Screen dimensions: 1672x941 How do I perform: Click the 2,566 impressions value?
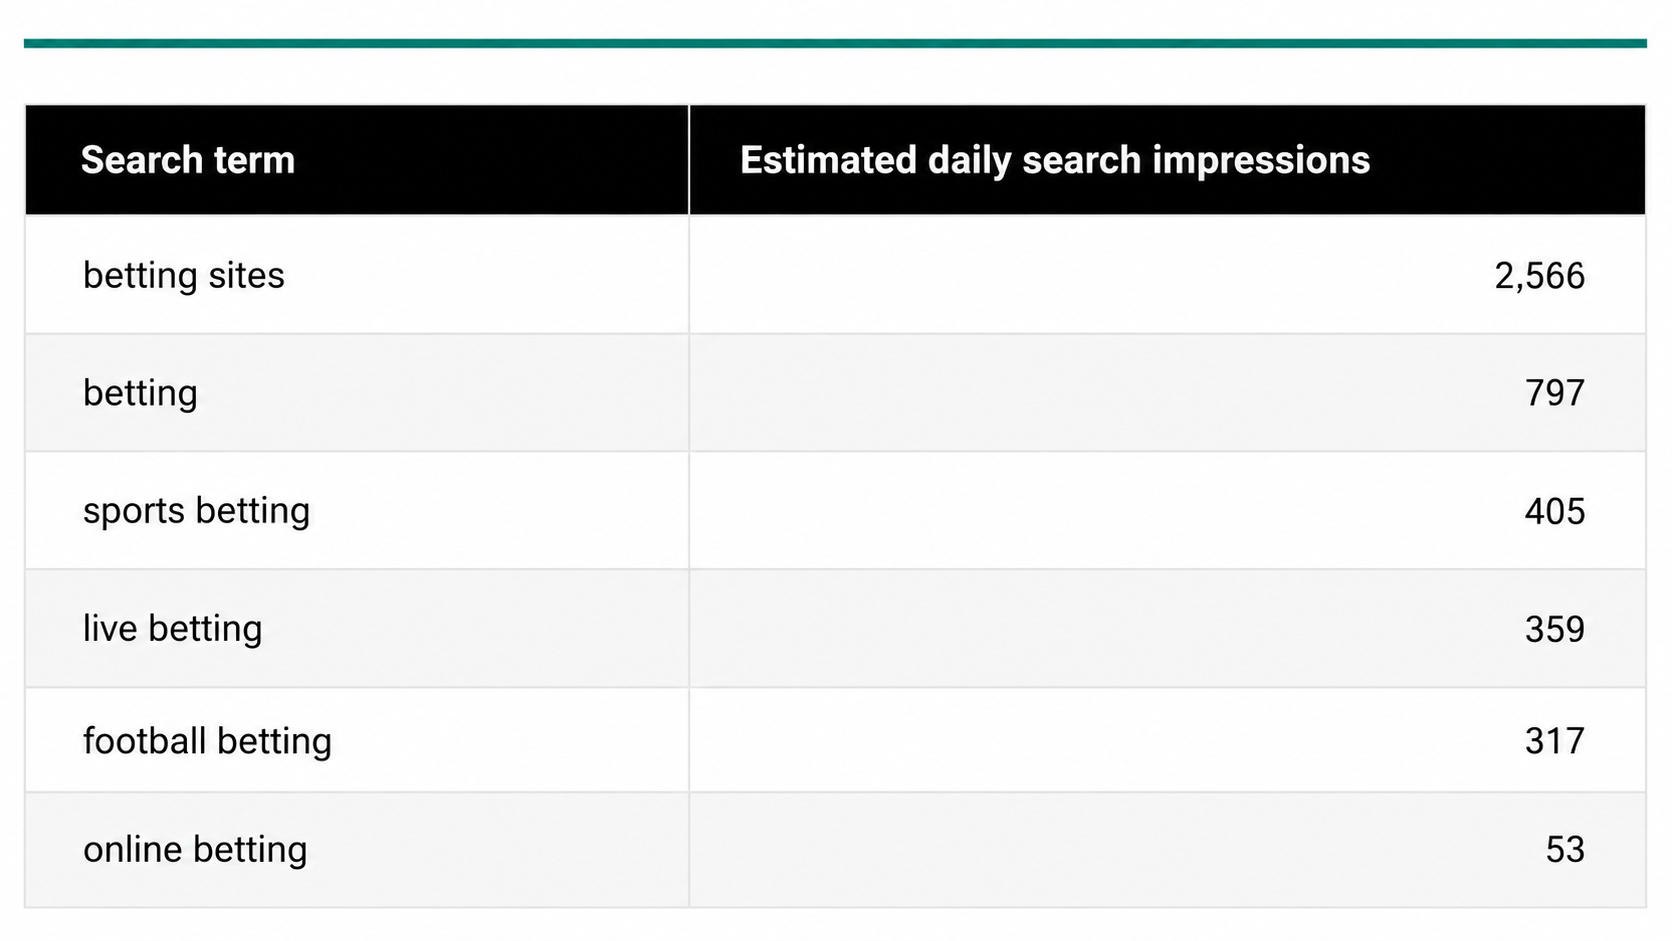(x=1539, y=276)
